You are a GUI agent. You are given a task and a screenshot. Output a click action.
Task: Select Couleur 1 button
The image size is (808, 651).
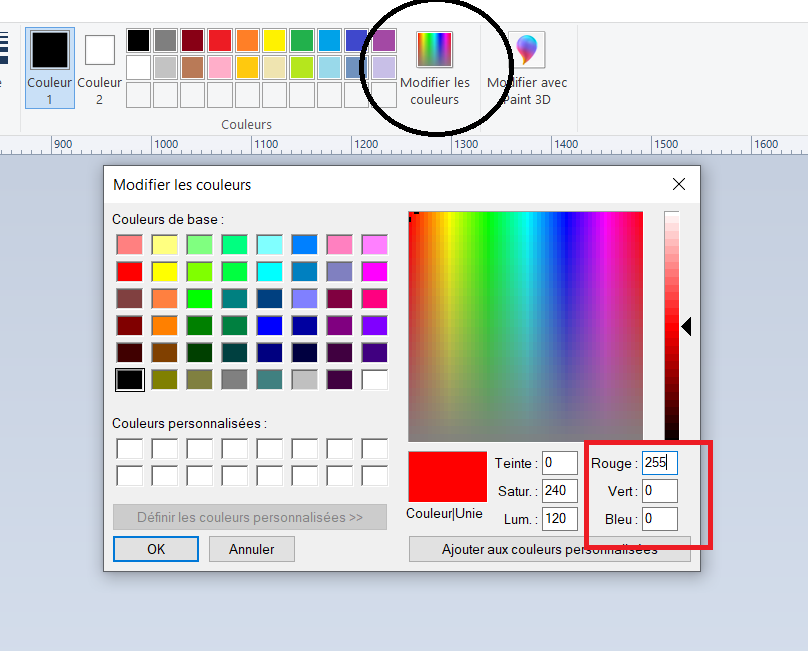click(x=50, y=68)
